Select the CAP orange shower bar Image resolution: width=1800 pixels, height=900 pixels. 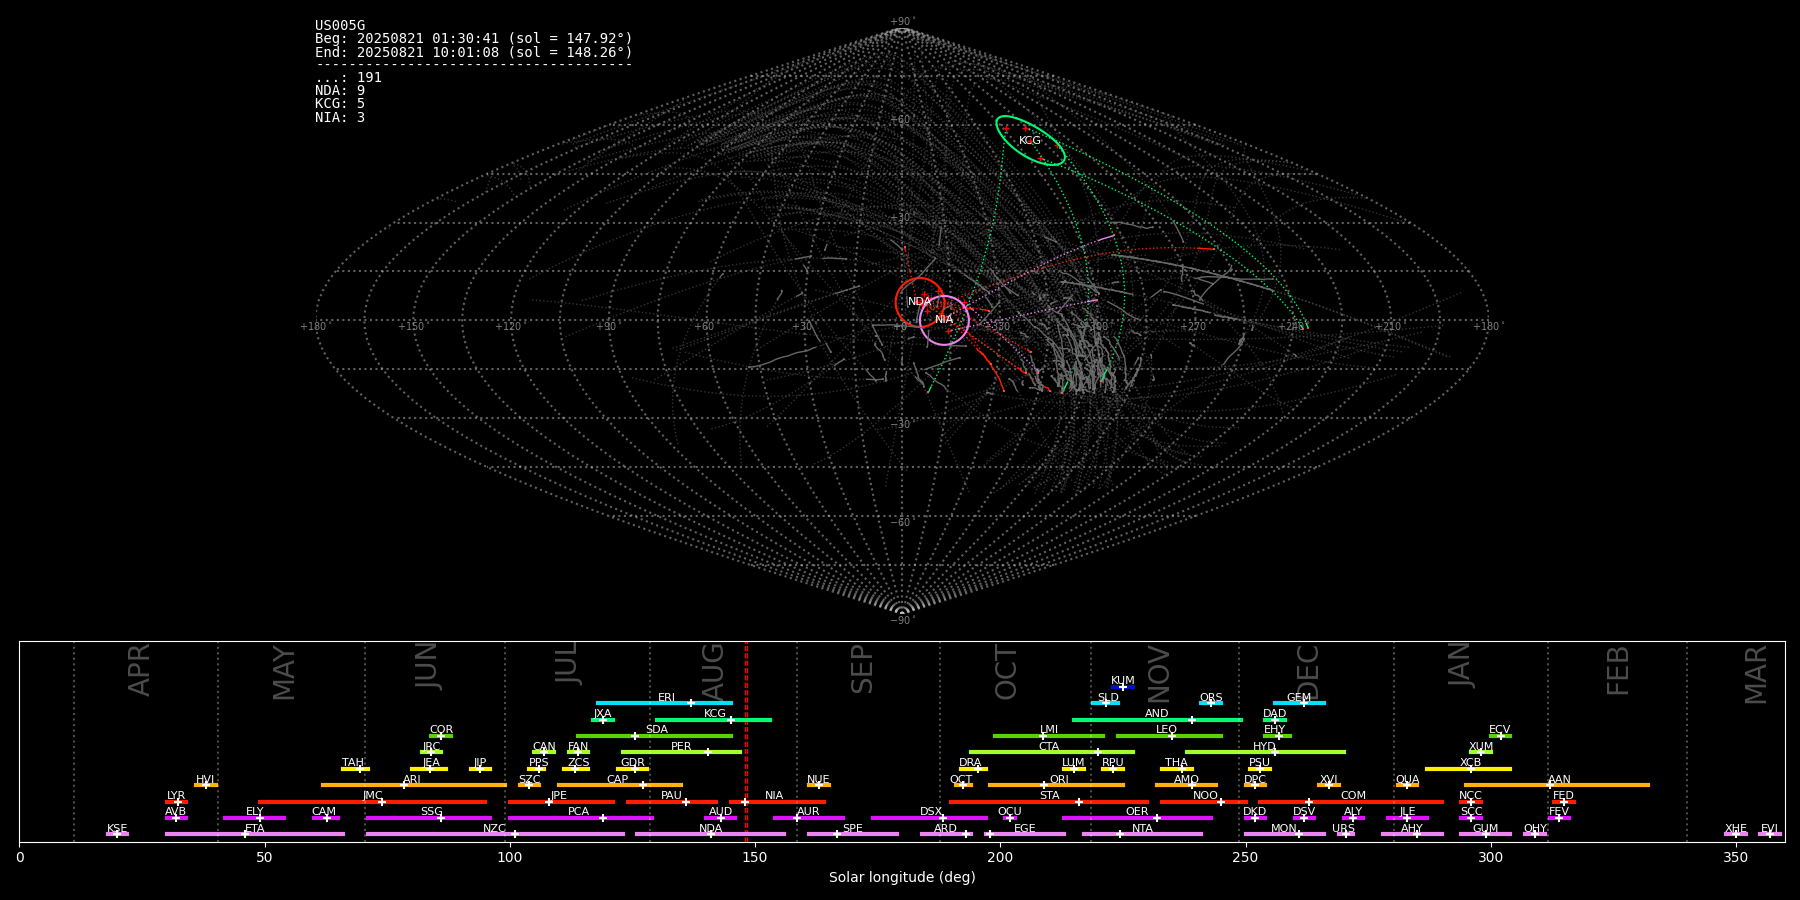point(620,785)
